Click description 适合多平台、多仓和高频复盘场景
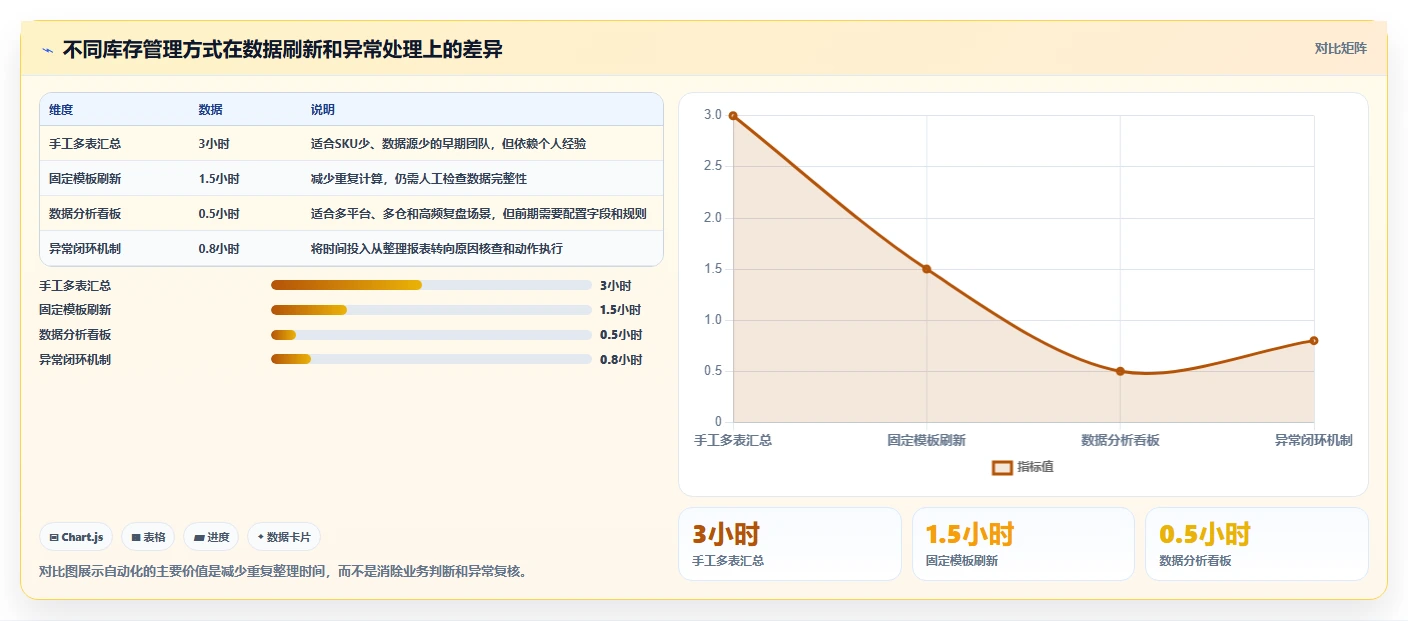The width and height of the screenshot is (1408, 621). click(x=478, y=214)
